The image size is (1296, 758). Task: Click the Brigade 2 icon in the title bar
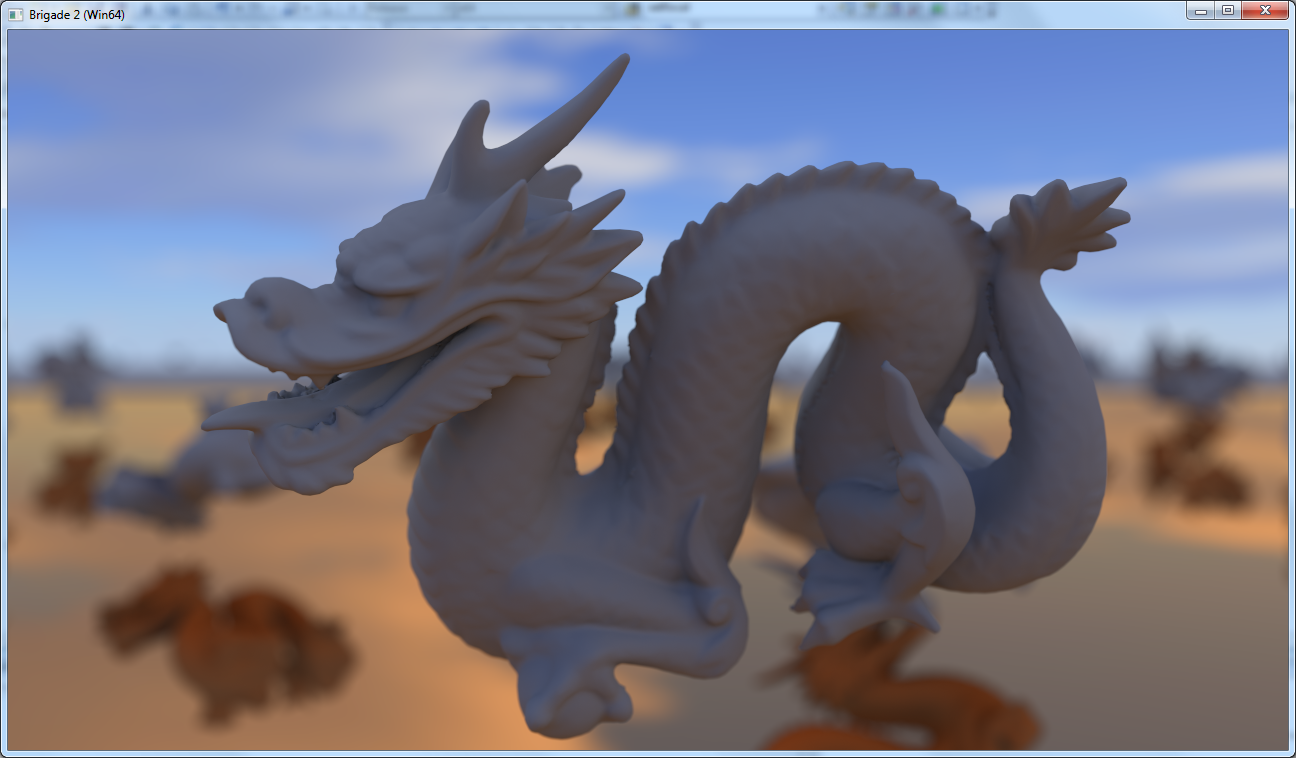click(x=16, y=10)
